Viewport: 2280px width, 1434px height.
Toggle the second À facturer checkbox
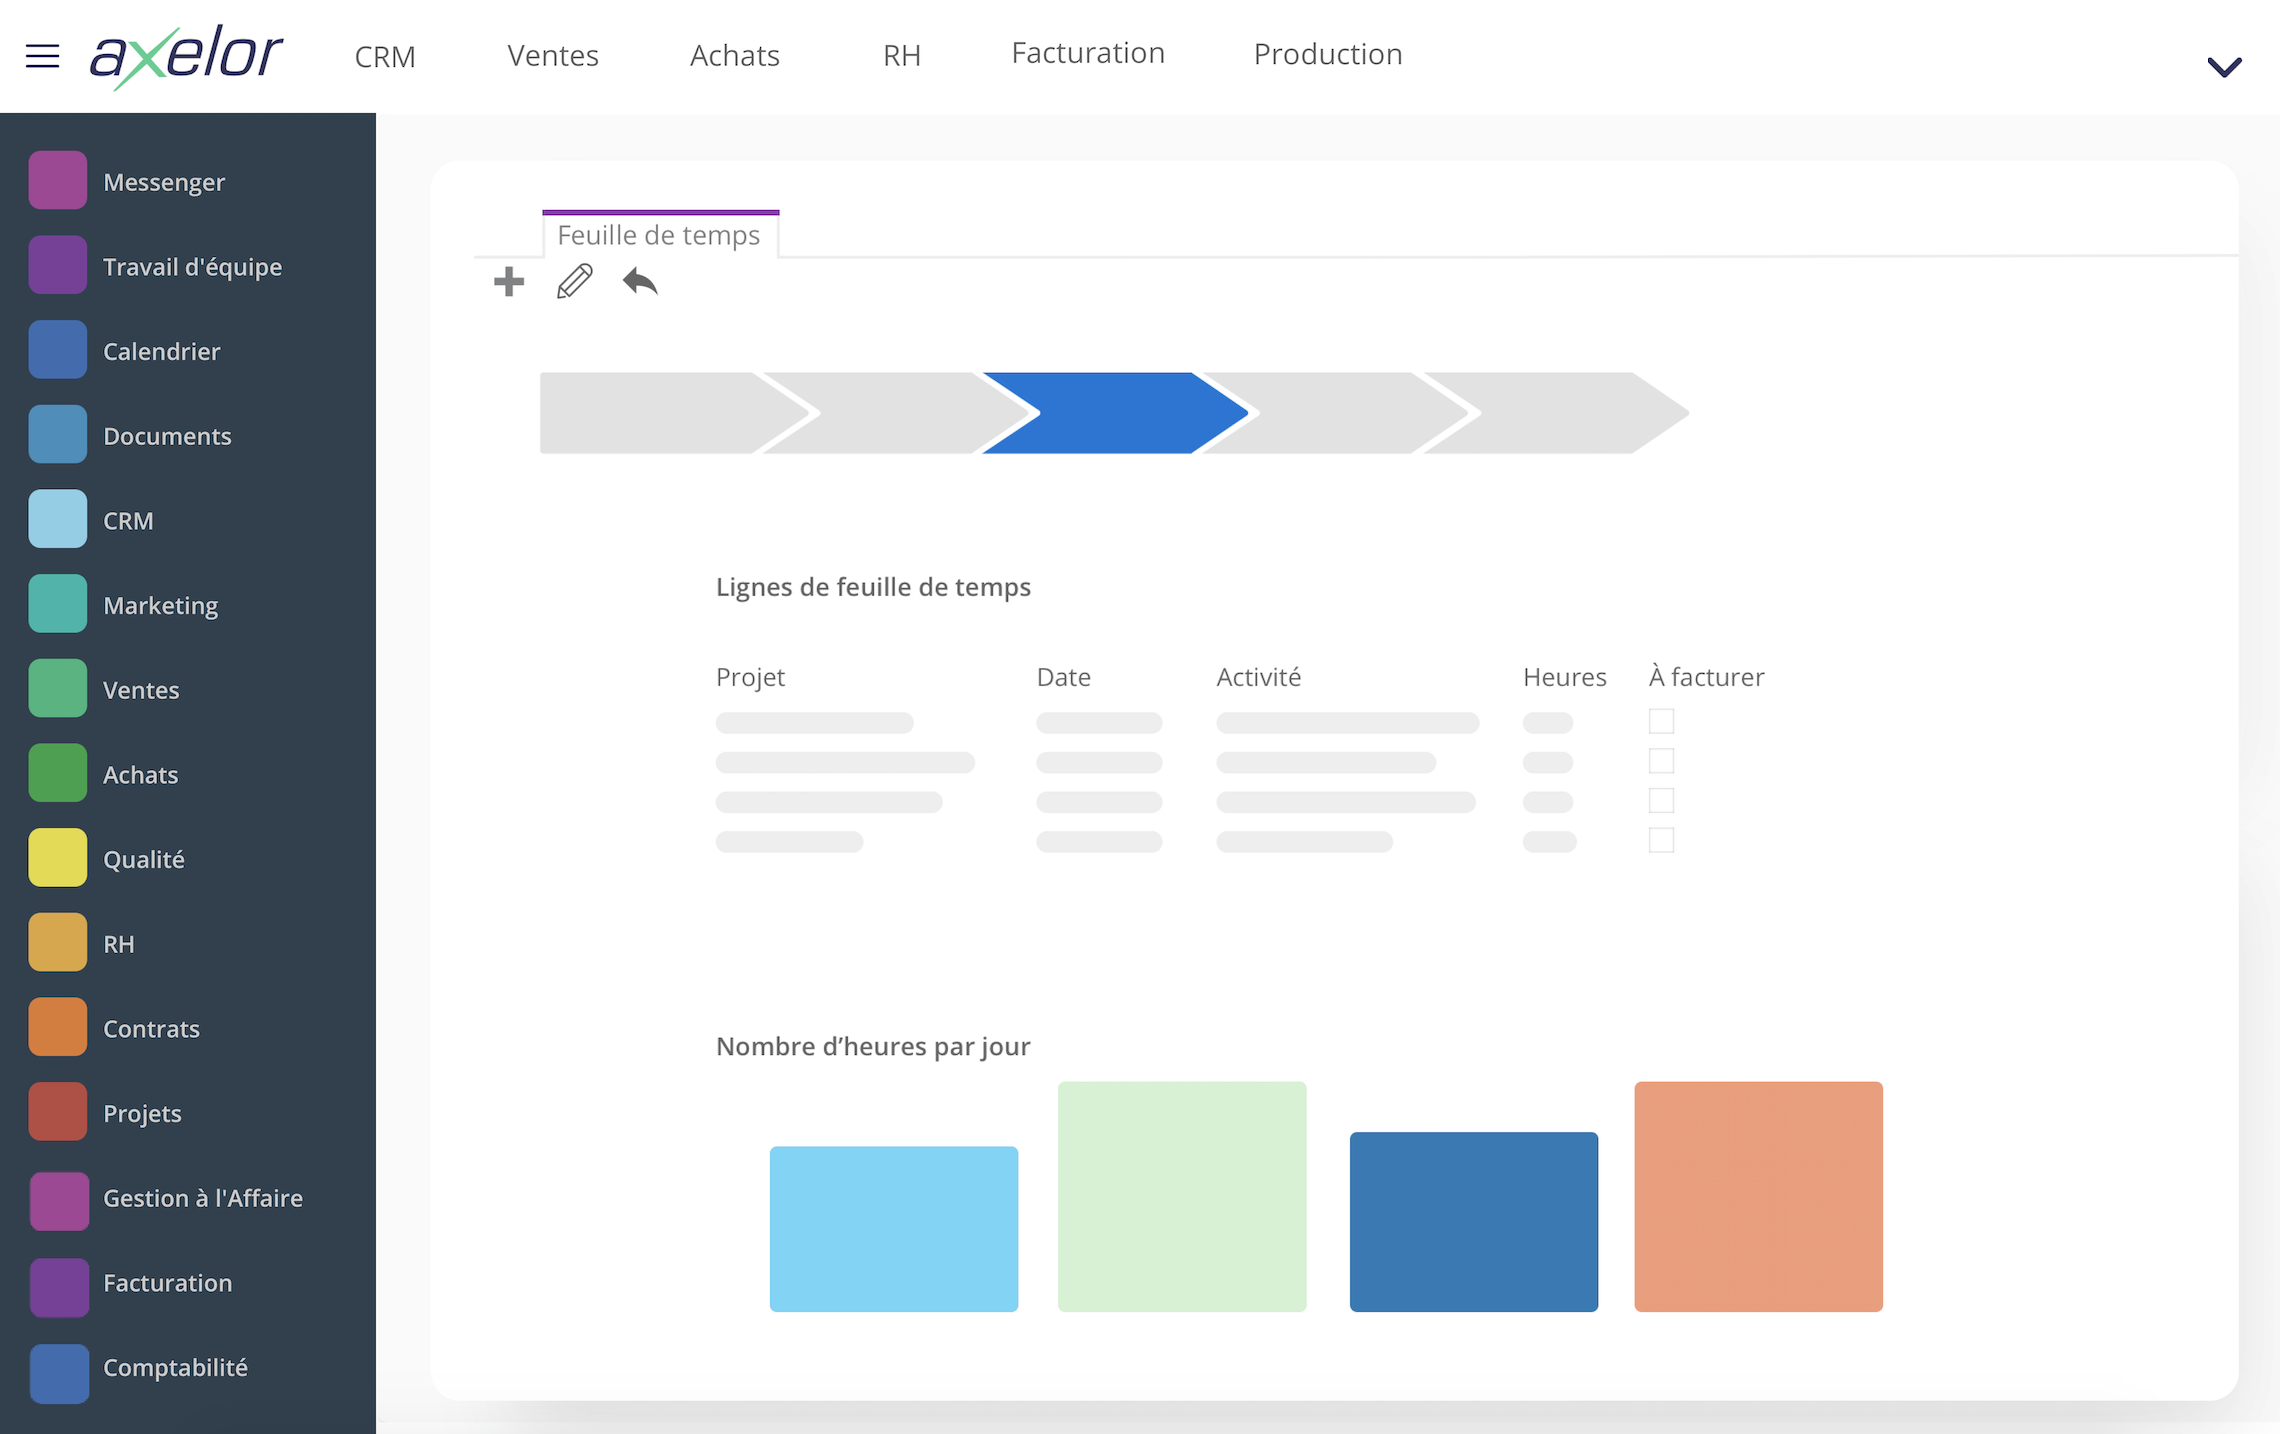pyautogui.click(x=1662, y=760)
